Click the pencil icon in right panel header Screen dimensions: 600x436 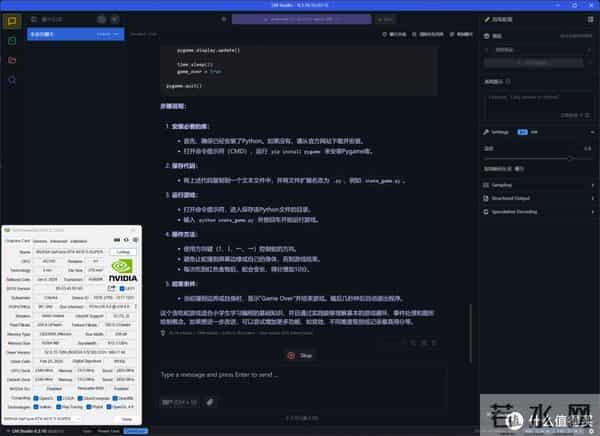487,20
